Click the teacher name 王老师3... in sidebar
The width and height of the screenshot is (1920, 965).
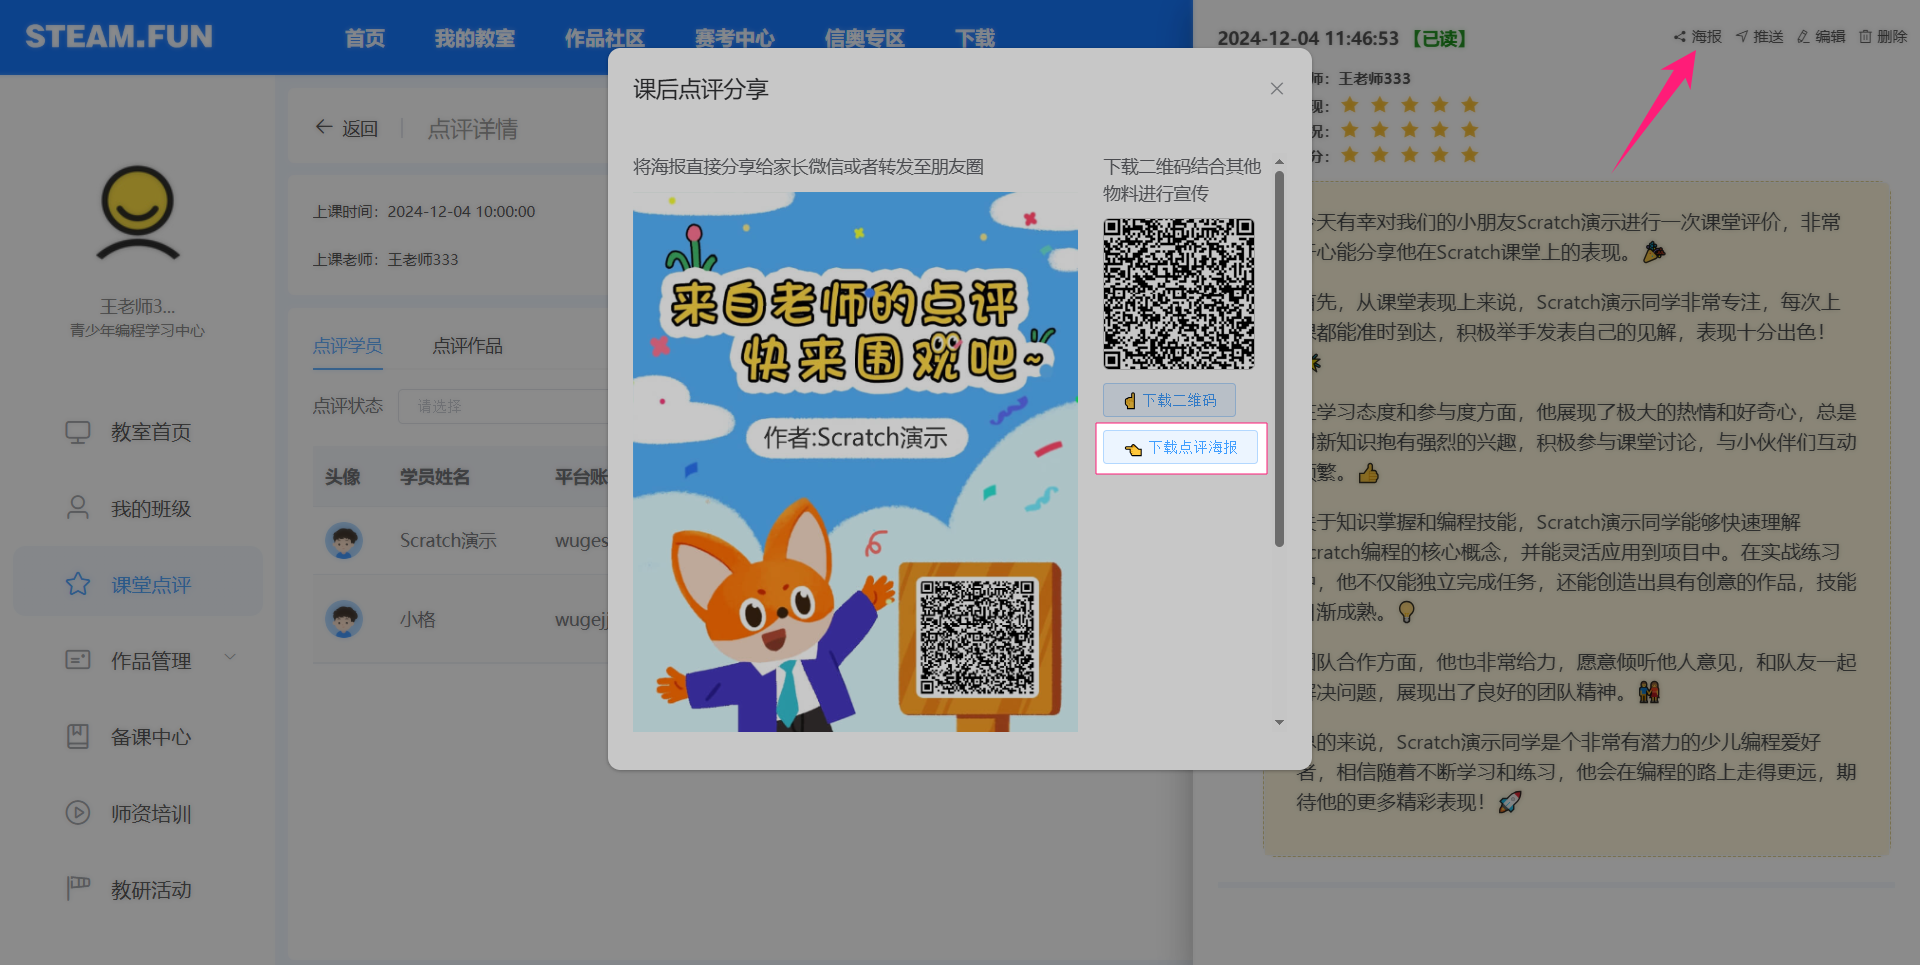138,307
